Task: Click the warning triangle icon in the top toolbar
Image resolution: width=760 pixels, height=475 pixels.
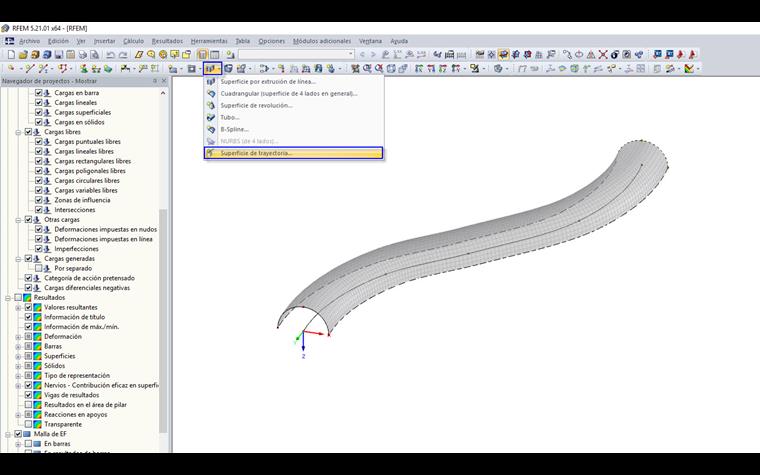Action: pos(591,55)
